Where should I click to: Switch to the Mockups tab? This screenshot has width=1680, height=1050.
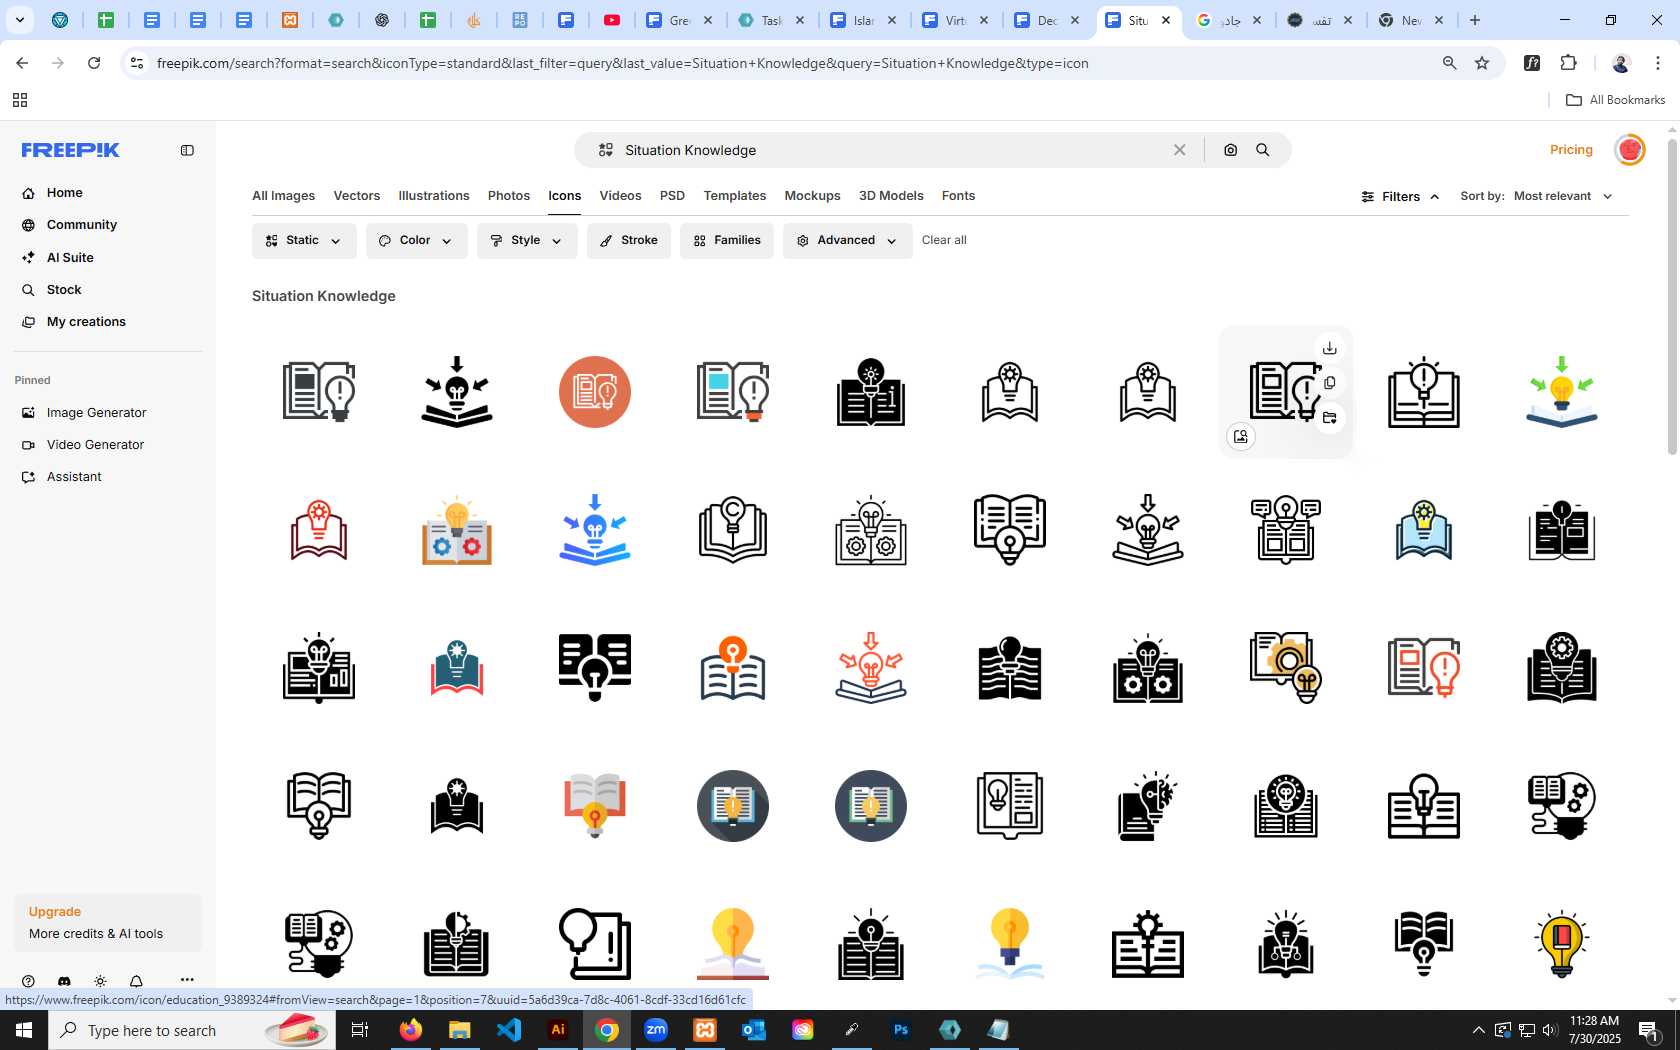tap(812, 196)
